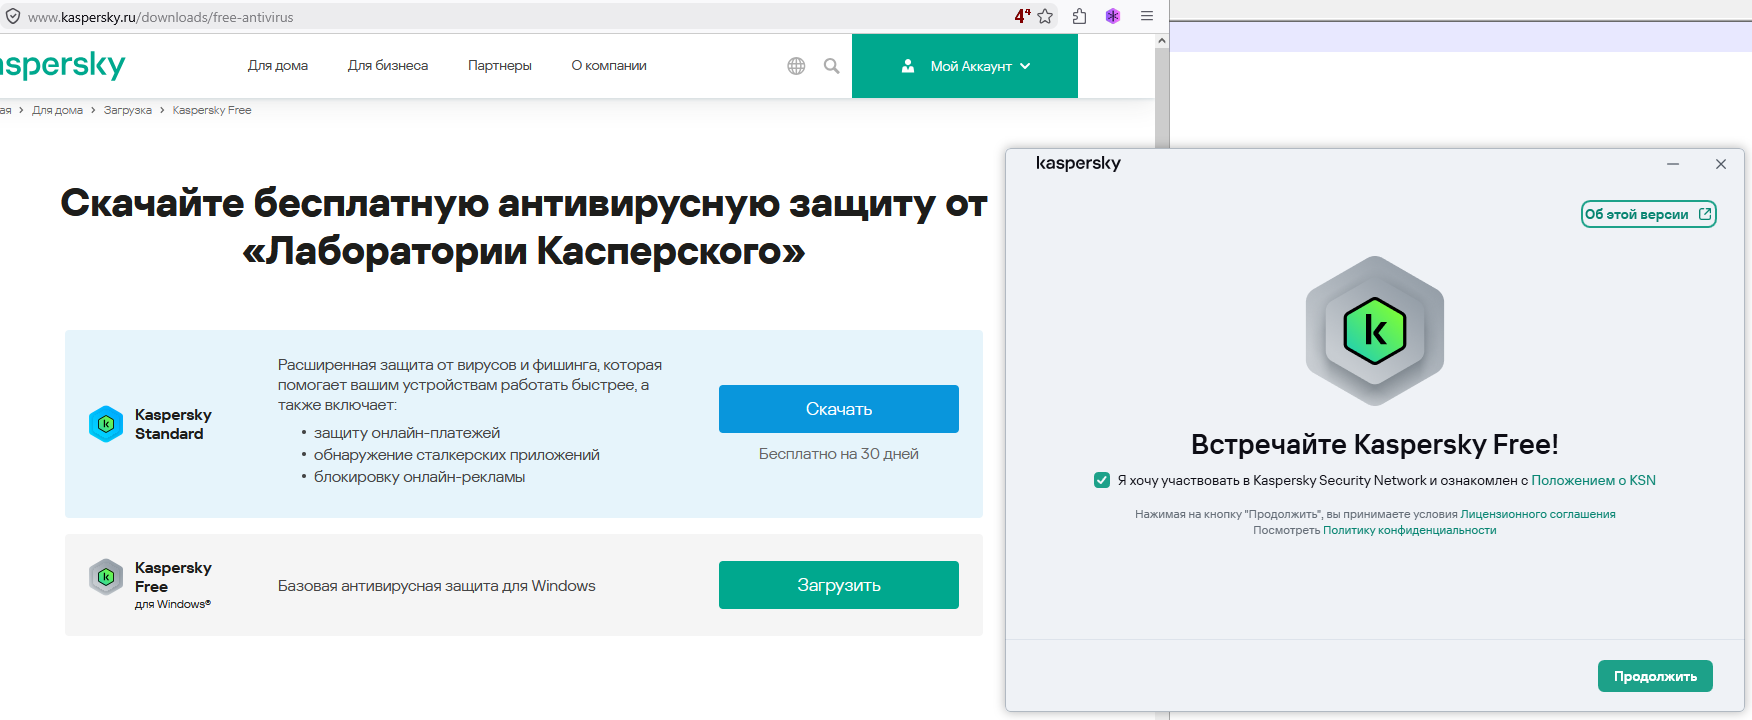The image size is (1752, 720).
Task: Click the Kaspersky logo in site header
Action: tap(62, 66)
